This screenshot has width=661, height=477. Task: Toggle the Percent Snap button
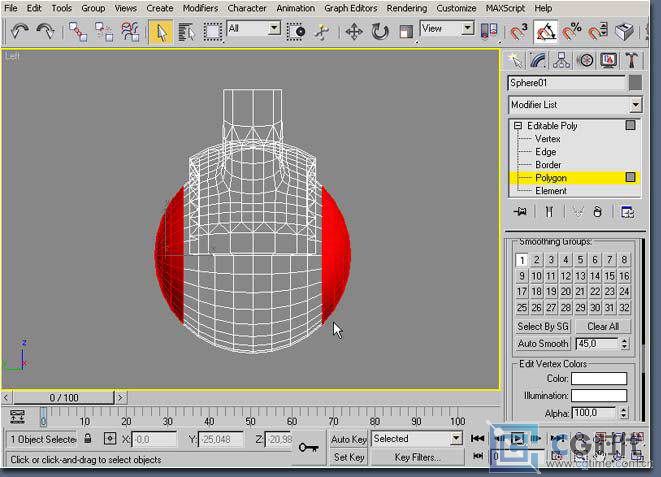click(572, 32)
